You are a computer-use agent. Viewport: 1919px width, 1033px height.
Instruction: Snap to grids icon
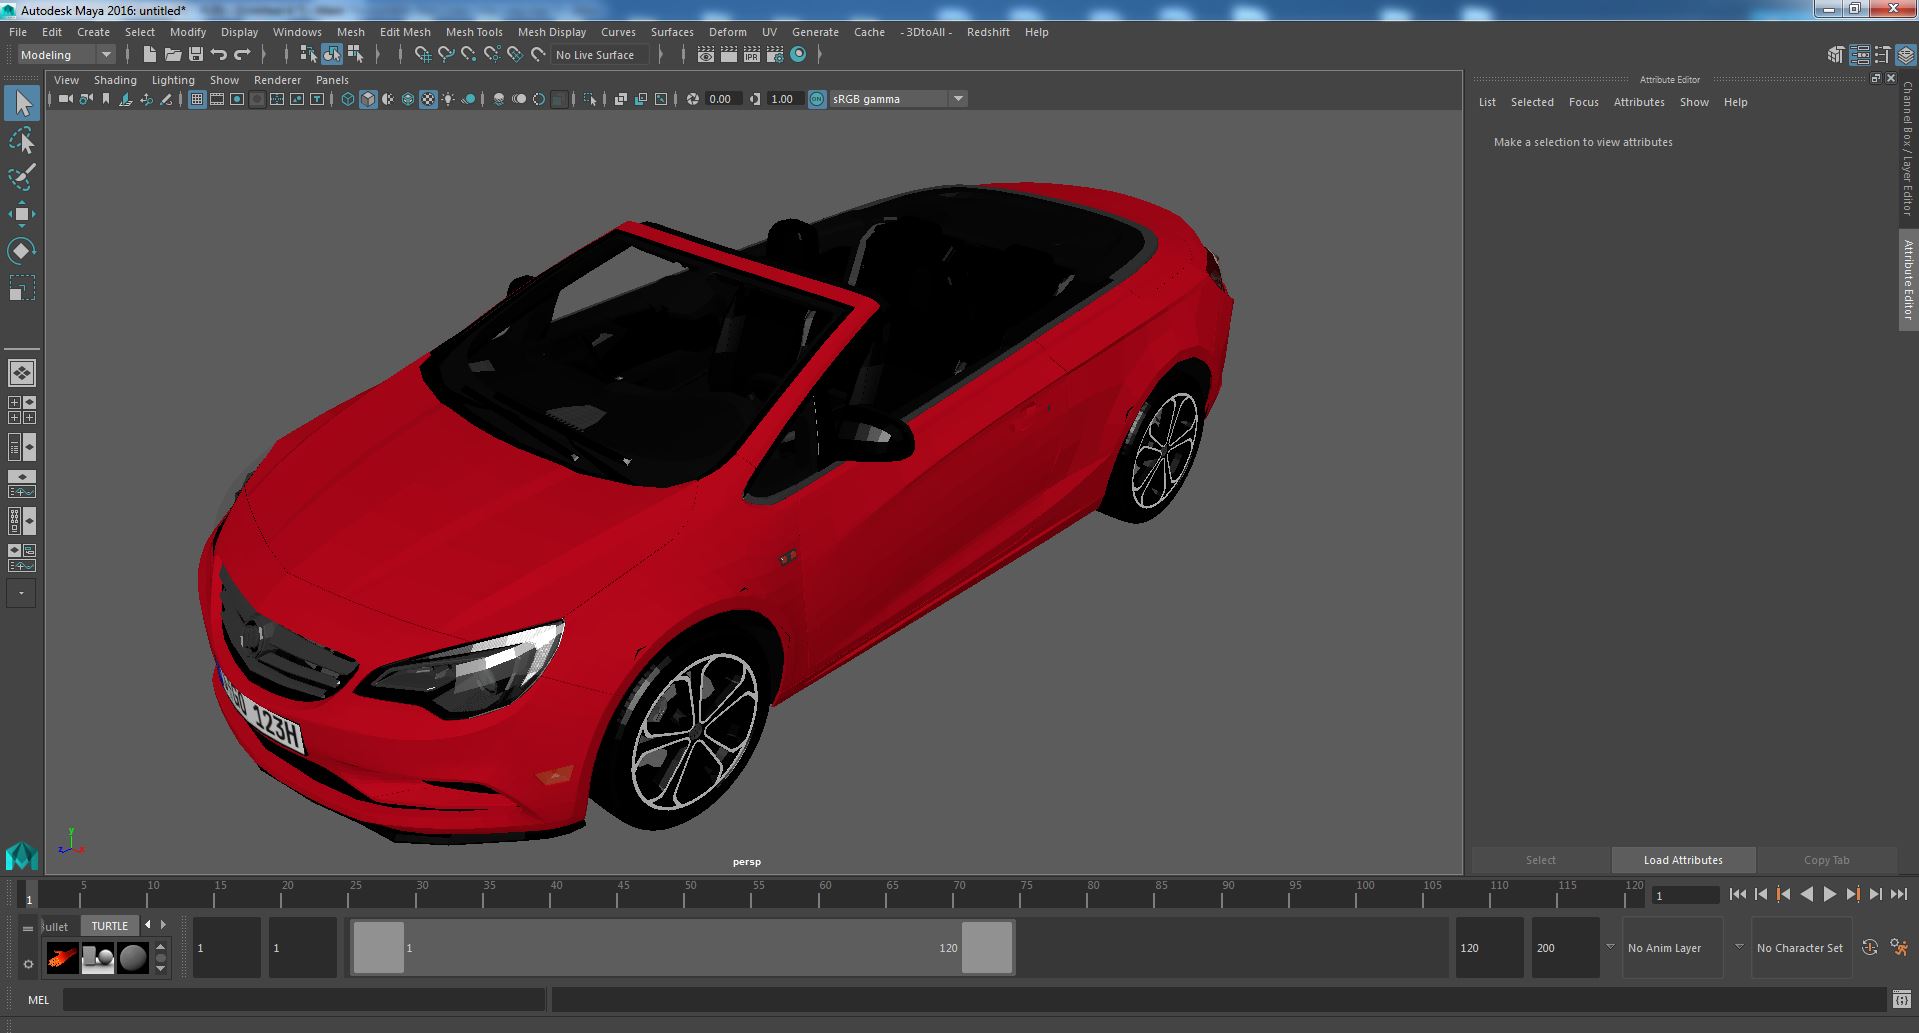point(422,55)
